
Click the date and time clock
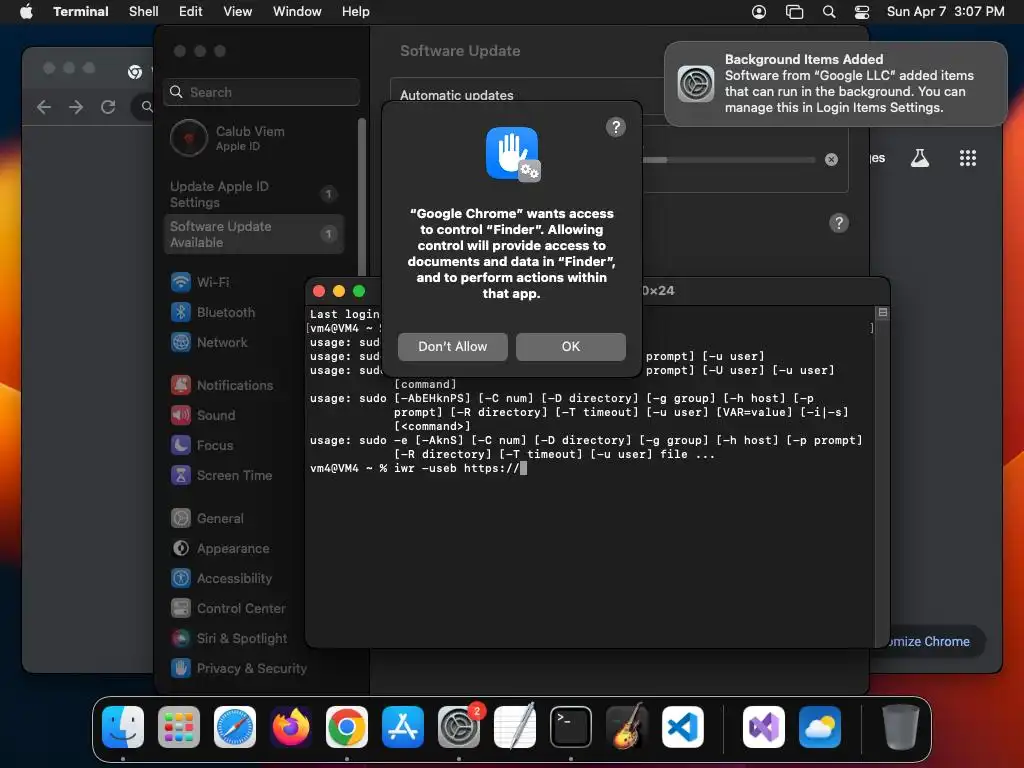coord(946,12)
